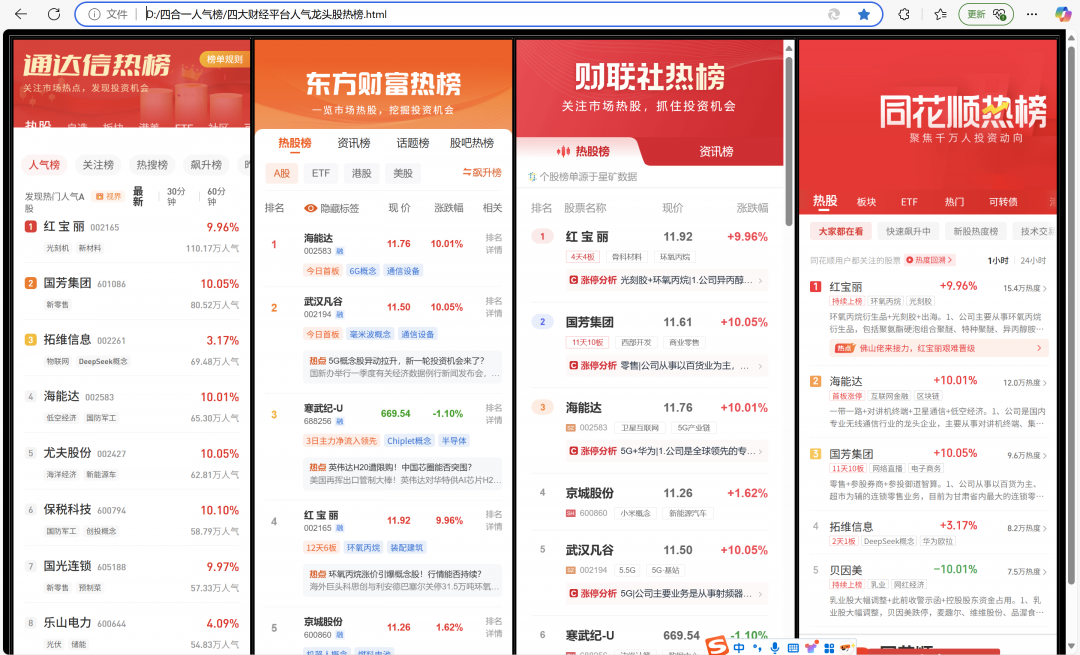Open 股吧热榜 tab in 东方财富热榜
Image resolution: width=1080 pixels, height=655 pixels.
(x=472, y=143)
